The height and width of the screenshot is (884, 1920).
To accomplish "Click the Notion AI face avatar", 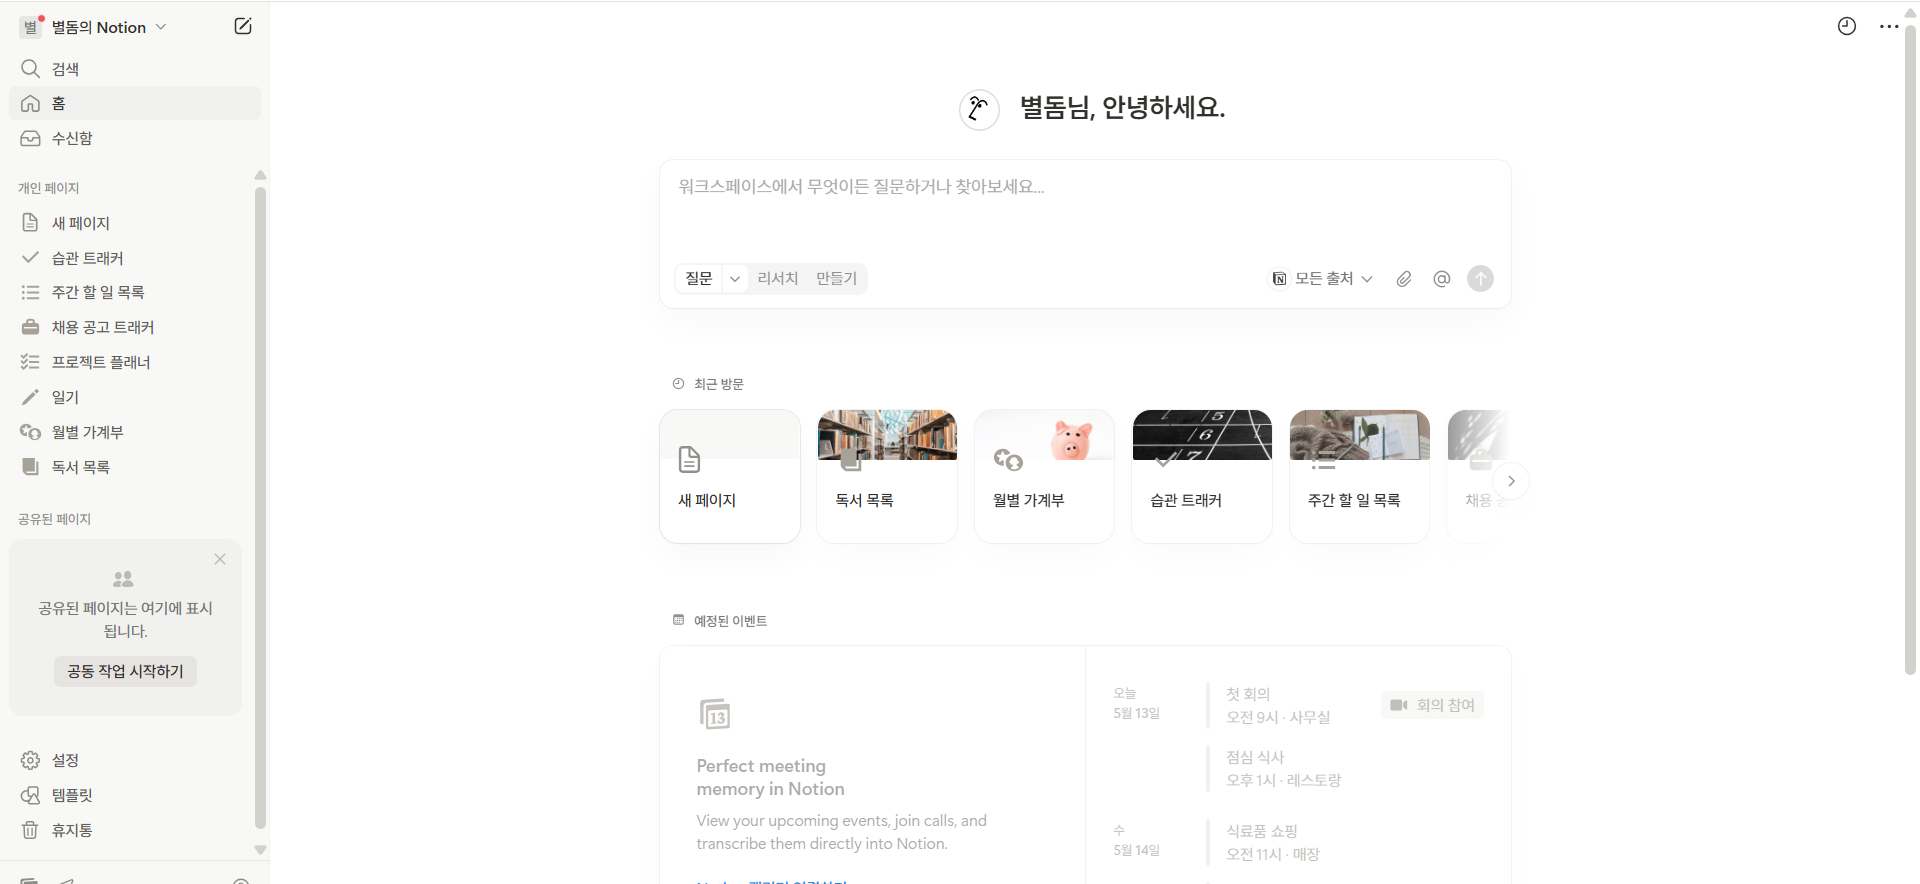I will 979,109.
